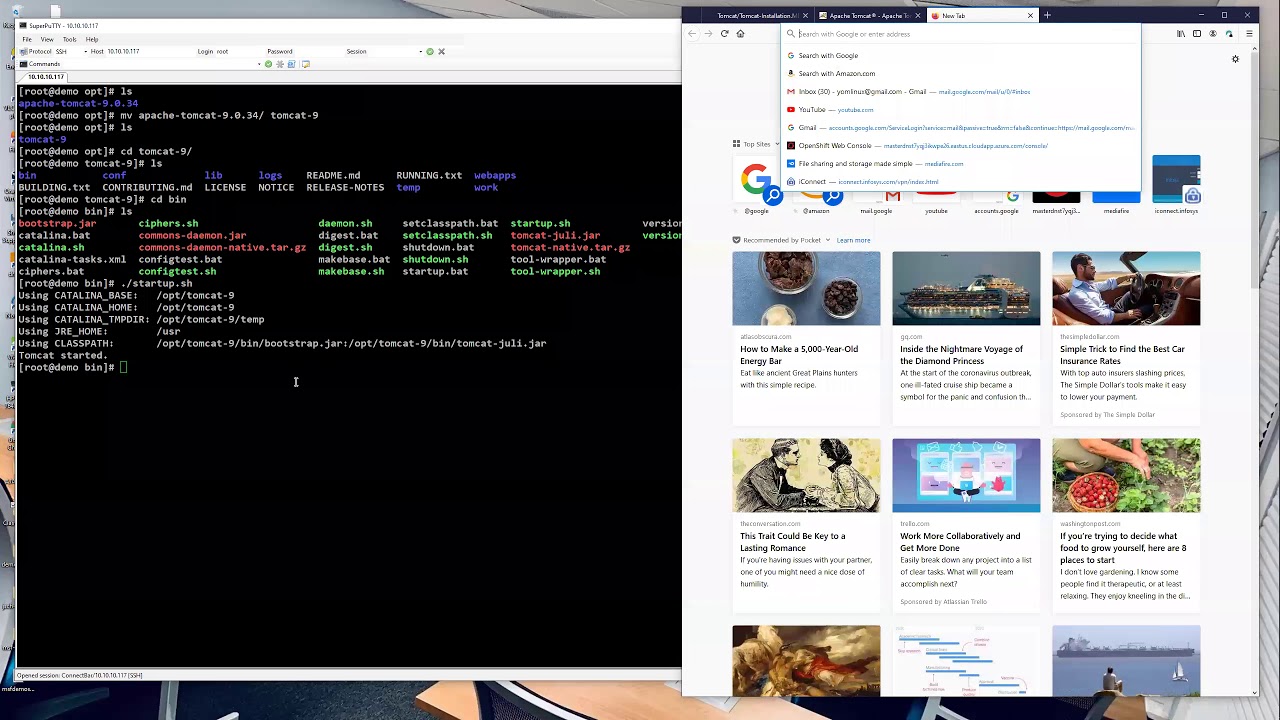Go to Firefox home page icon
The image size is (1280, 720).
coord(740,34)
